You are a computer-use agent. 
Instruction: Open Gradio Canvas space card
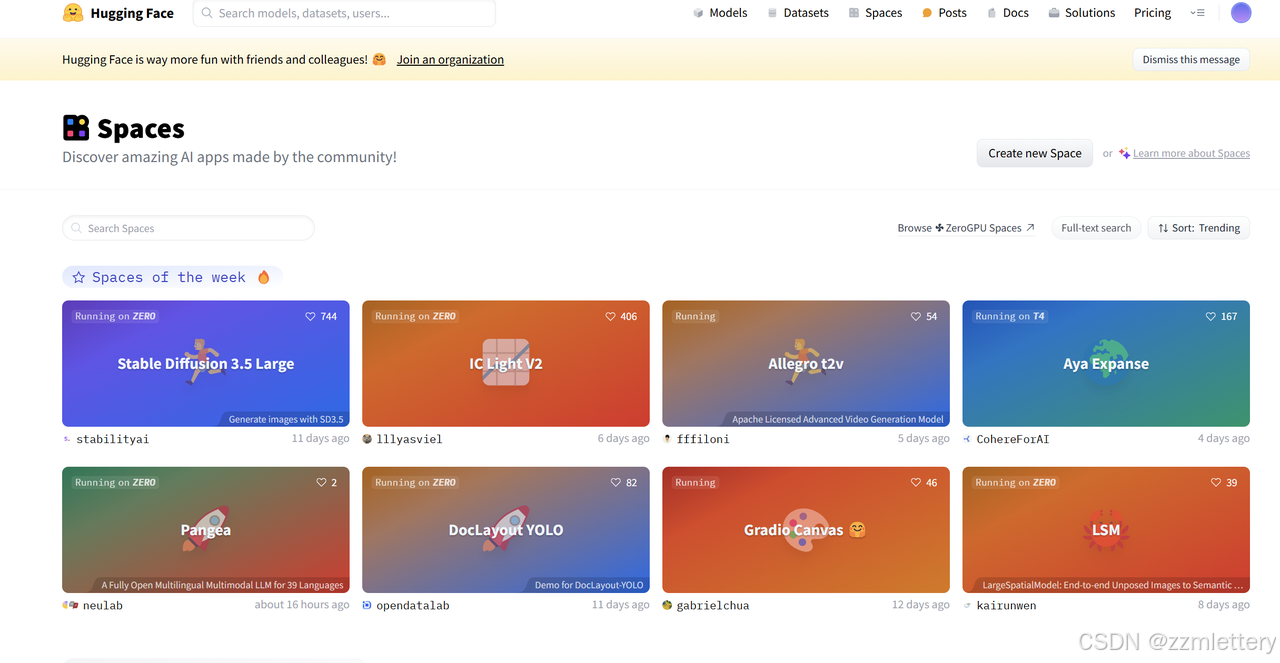[x=806, y=530]
